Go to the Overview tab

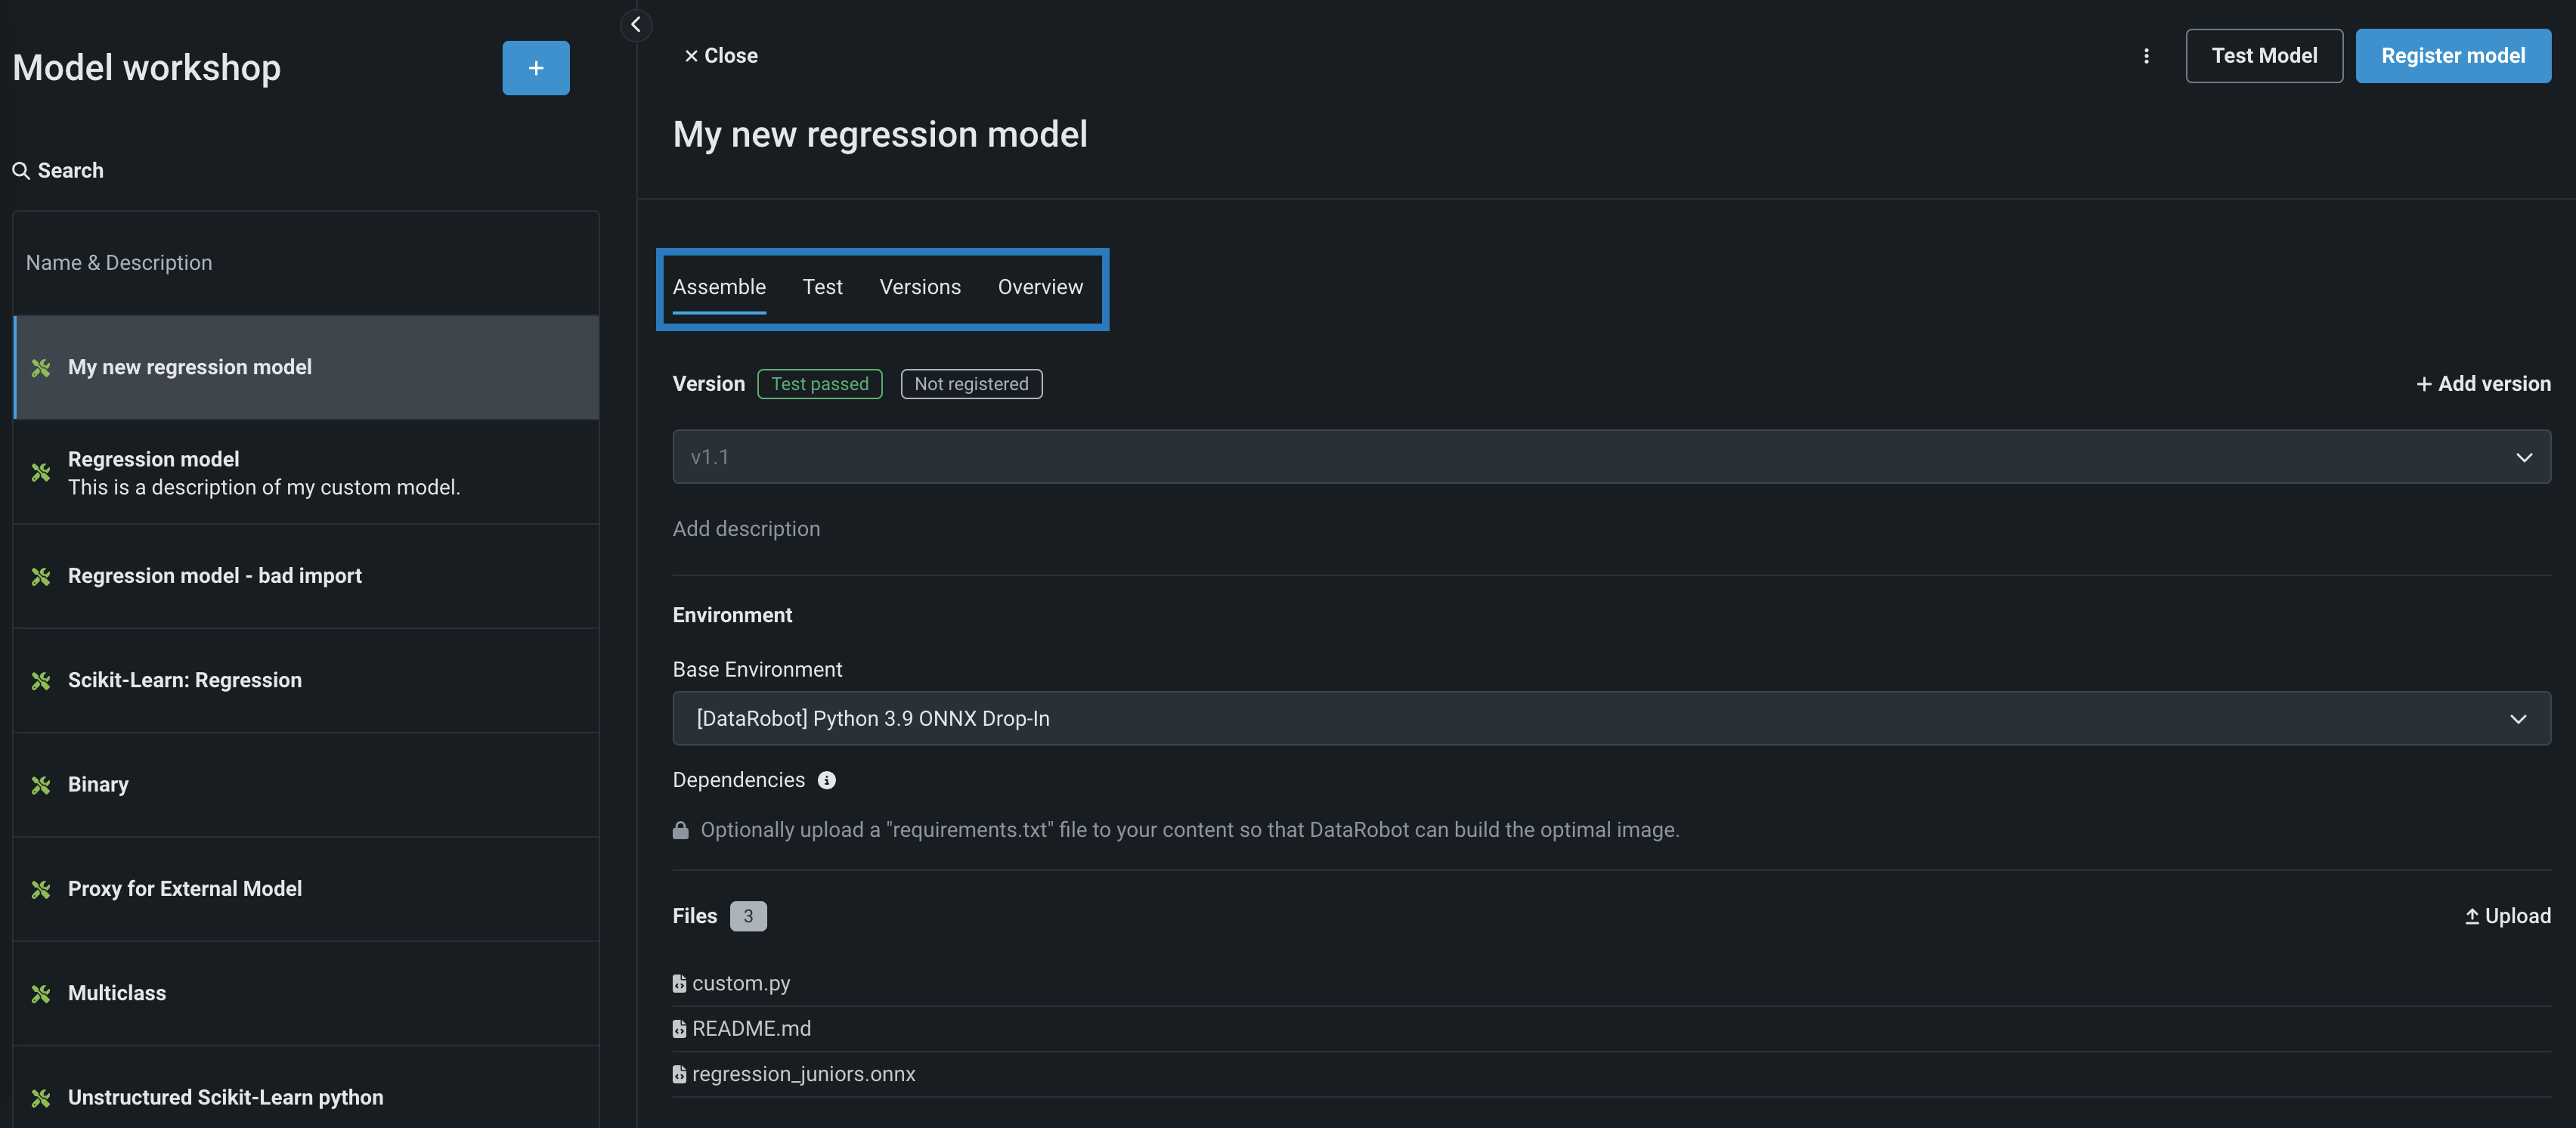(1039, 287)
